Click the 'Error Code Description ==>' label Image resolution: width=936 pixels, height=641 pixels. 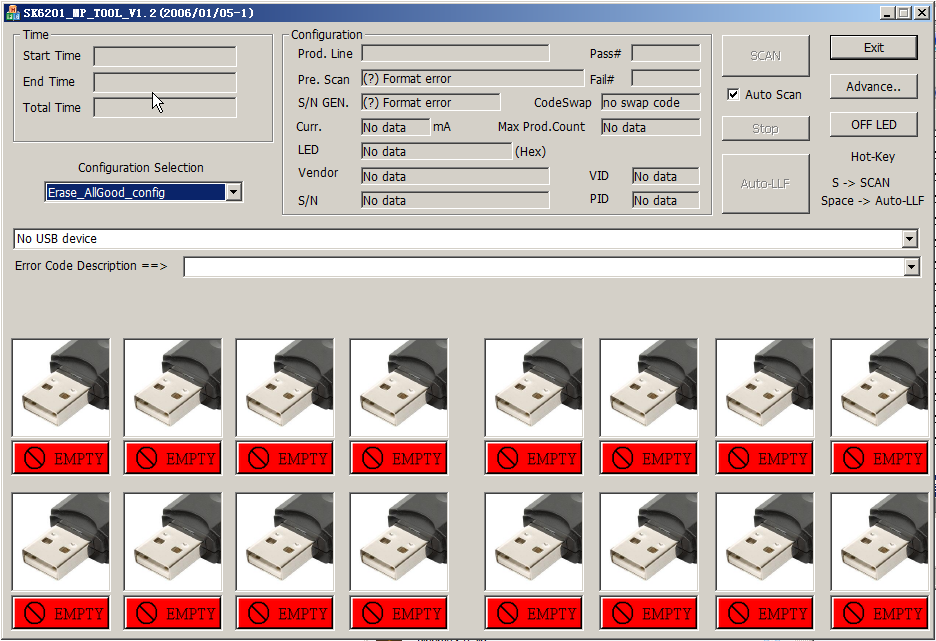[91, 266]
